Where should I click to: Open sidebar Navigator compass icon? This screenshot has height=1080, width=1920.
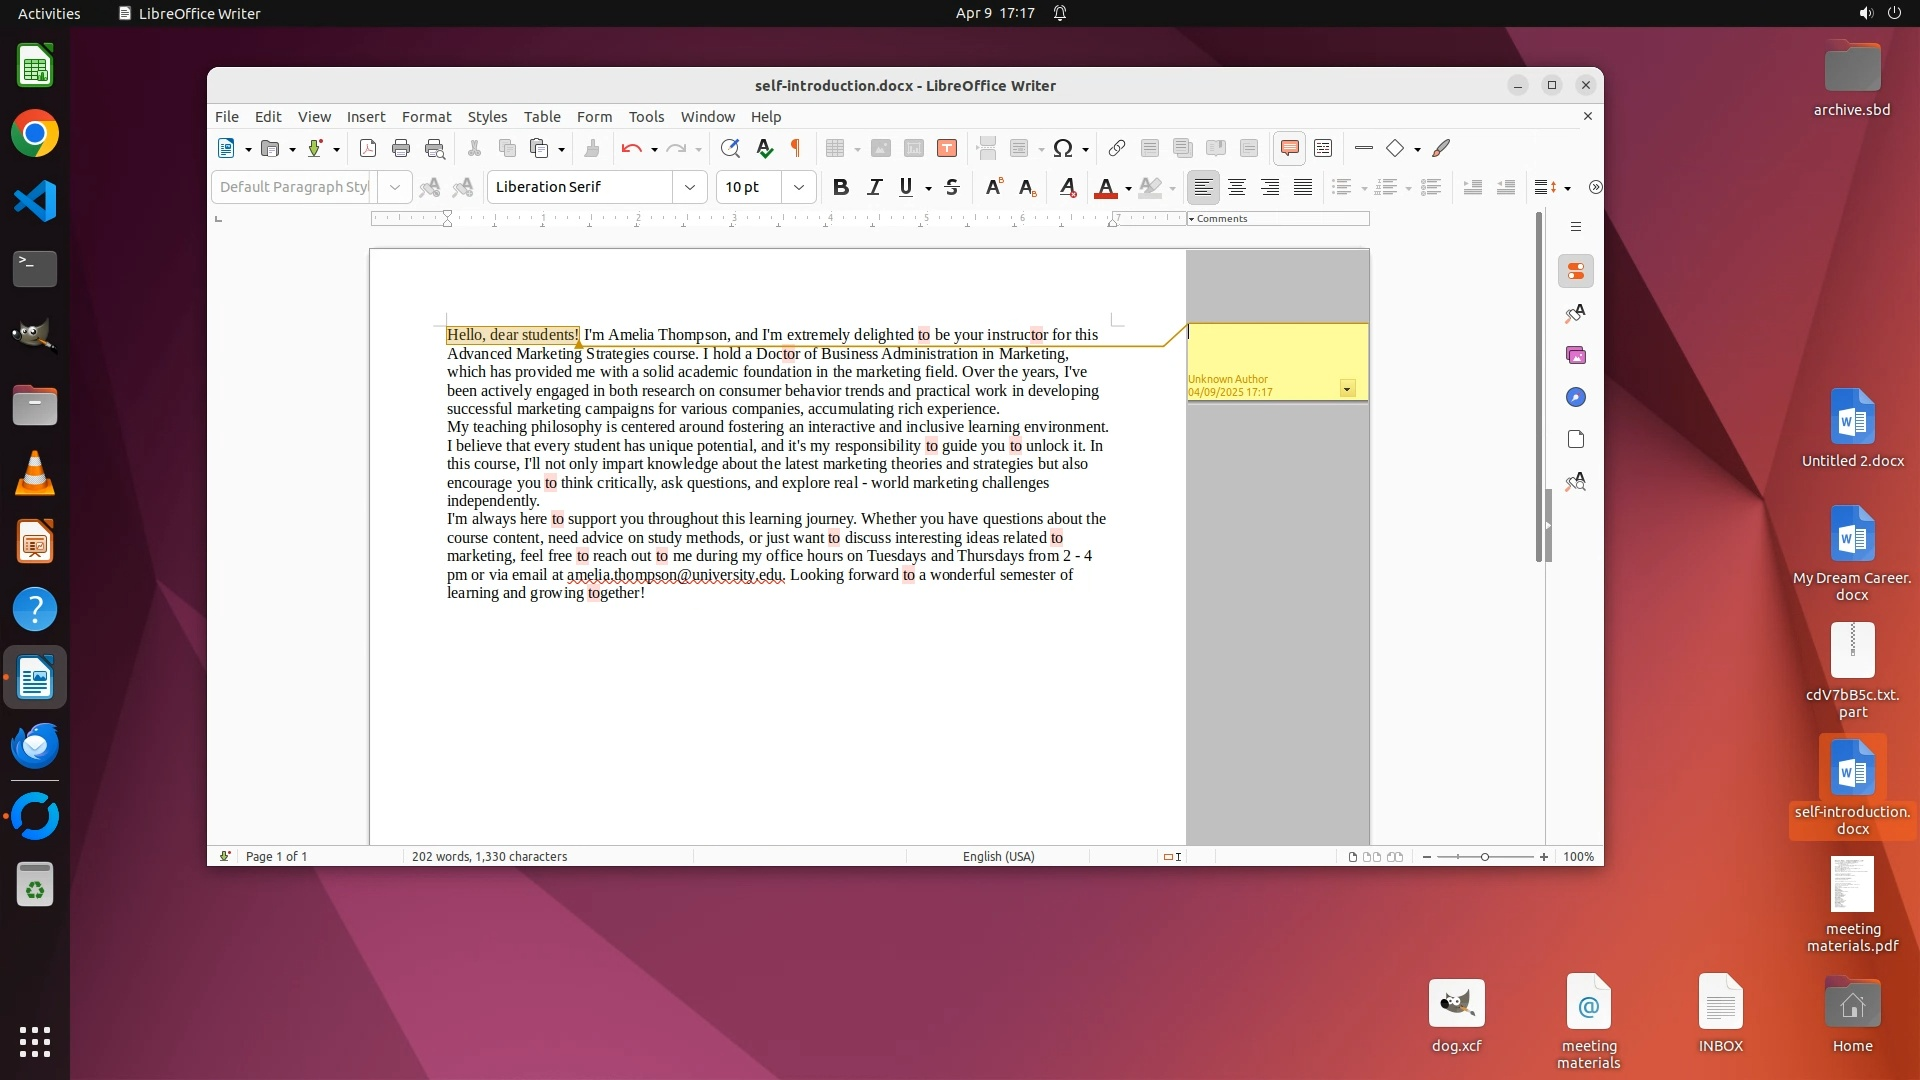[1576, 397]
